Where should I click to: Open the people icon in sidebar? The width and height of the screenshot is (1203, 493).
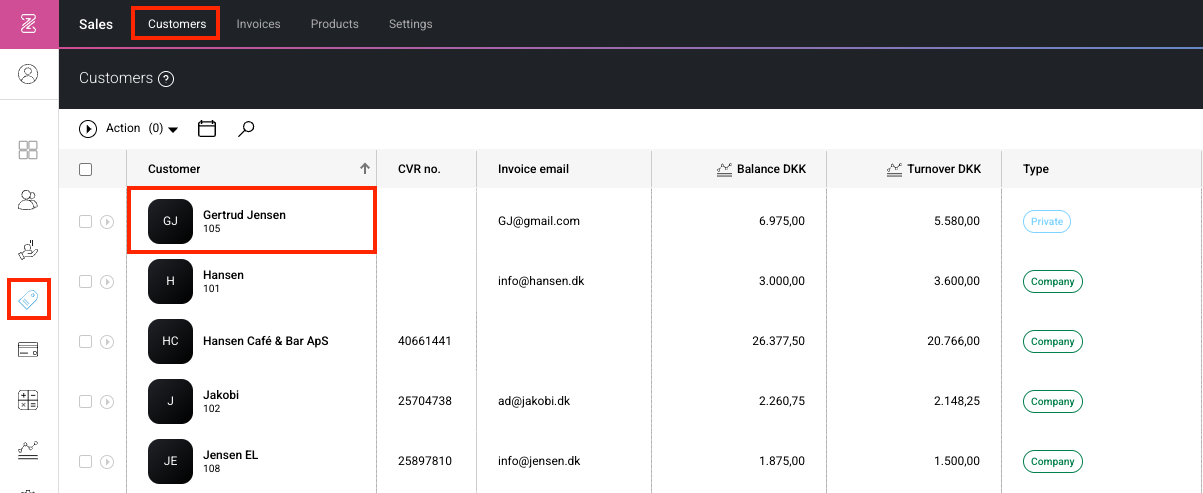[x=29, y=200]
